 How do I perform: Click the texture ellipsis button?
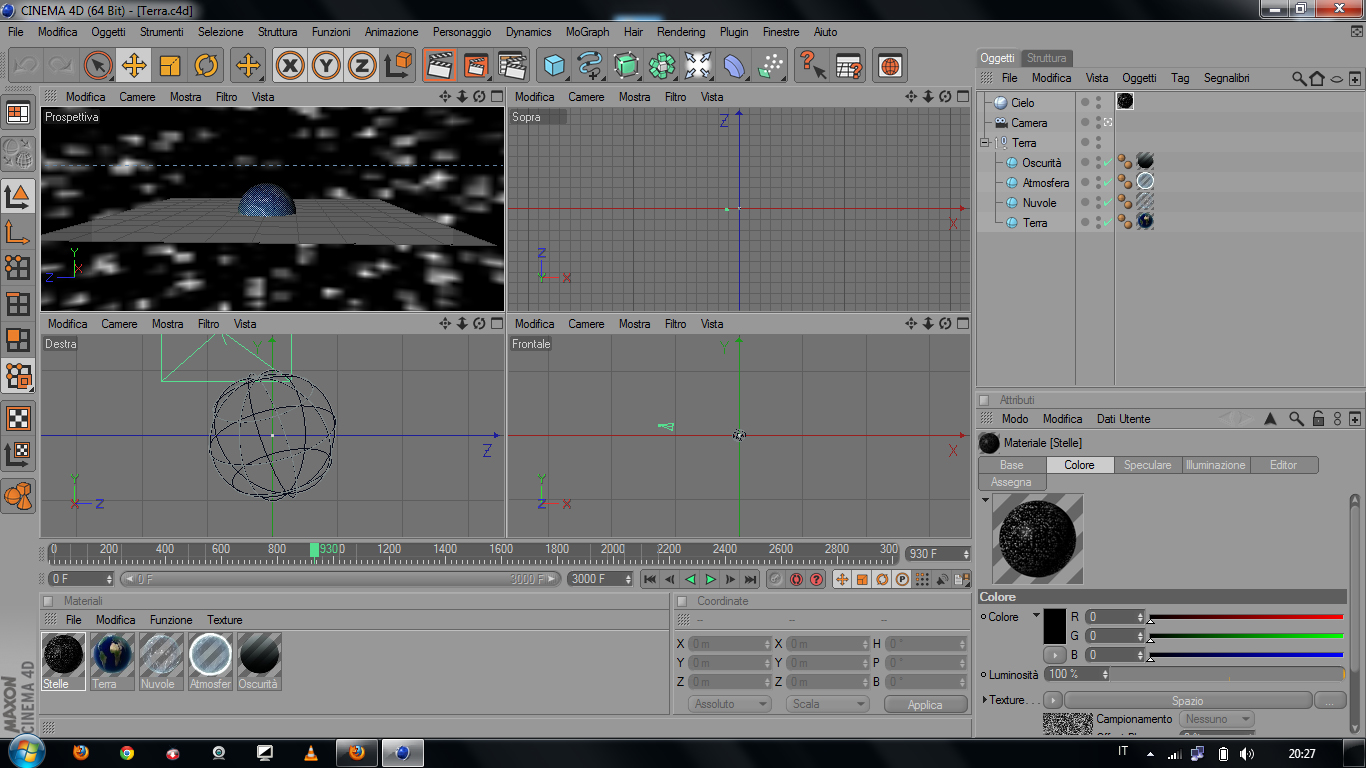coord(1329,700)
